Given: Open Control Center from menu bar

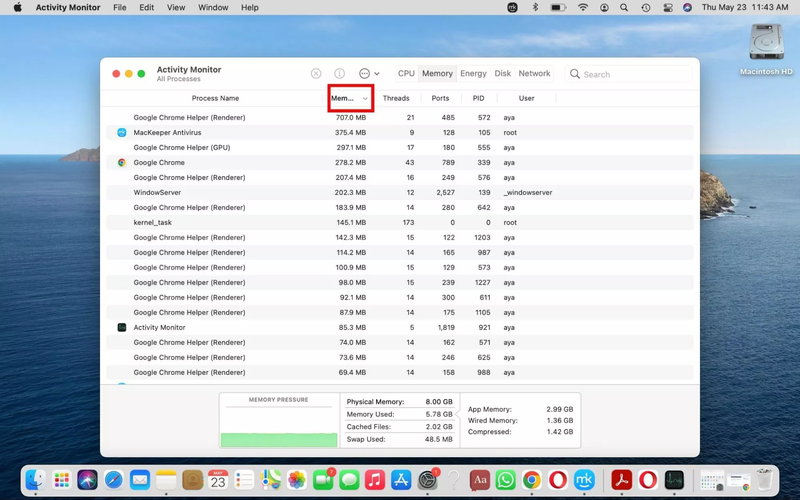Looking at the screenshot, I should pyautogui.click(x=667, y=7).
